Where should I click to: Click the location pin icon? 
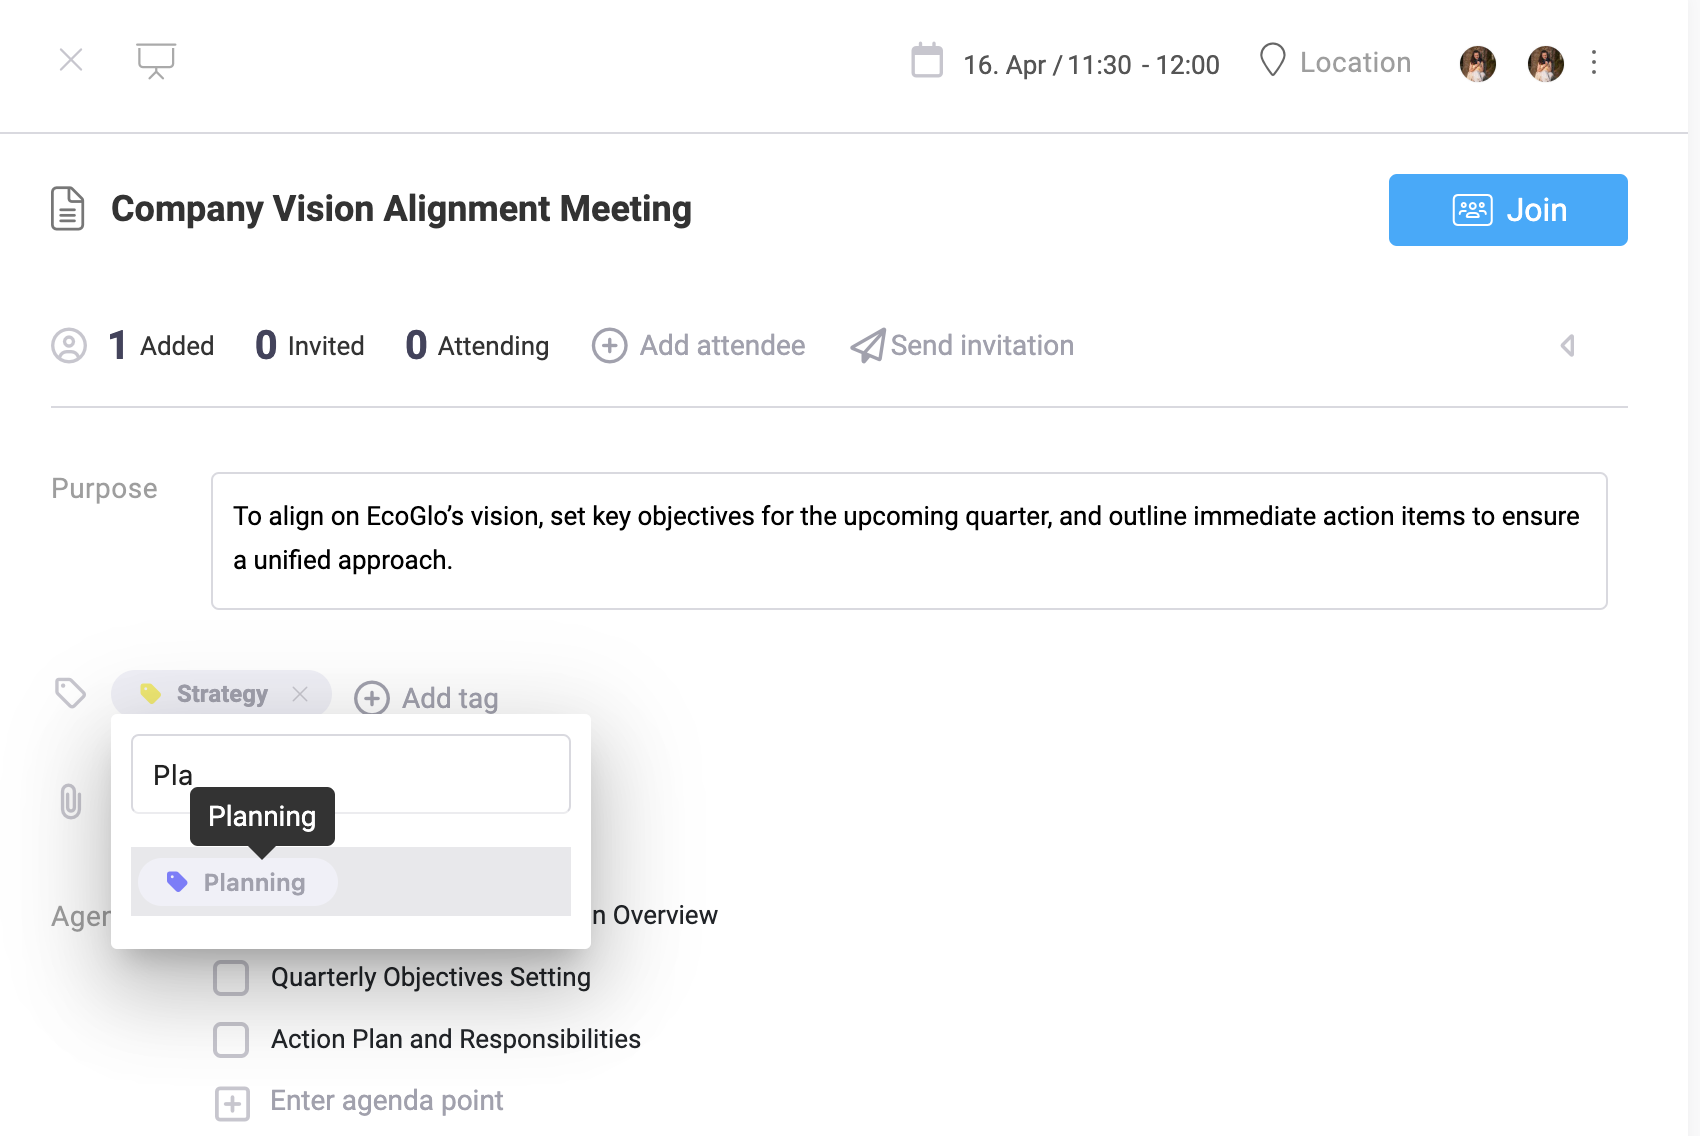pos(1272,60)
